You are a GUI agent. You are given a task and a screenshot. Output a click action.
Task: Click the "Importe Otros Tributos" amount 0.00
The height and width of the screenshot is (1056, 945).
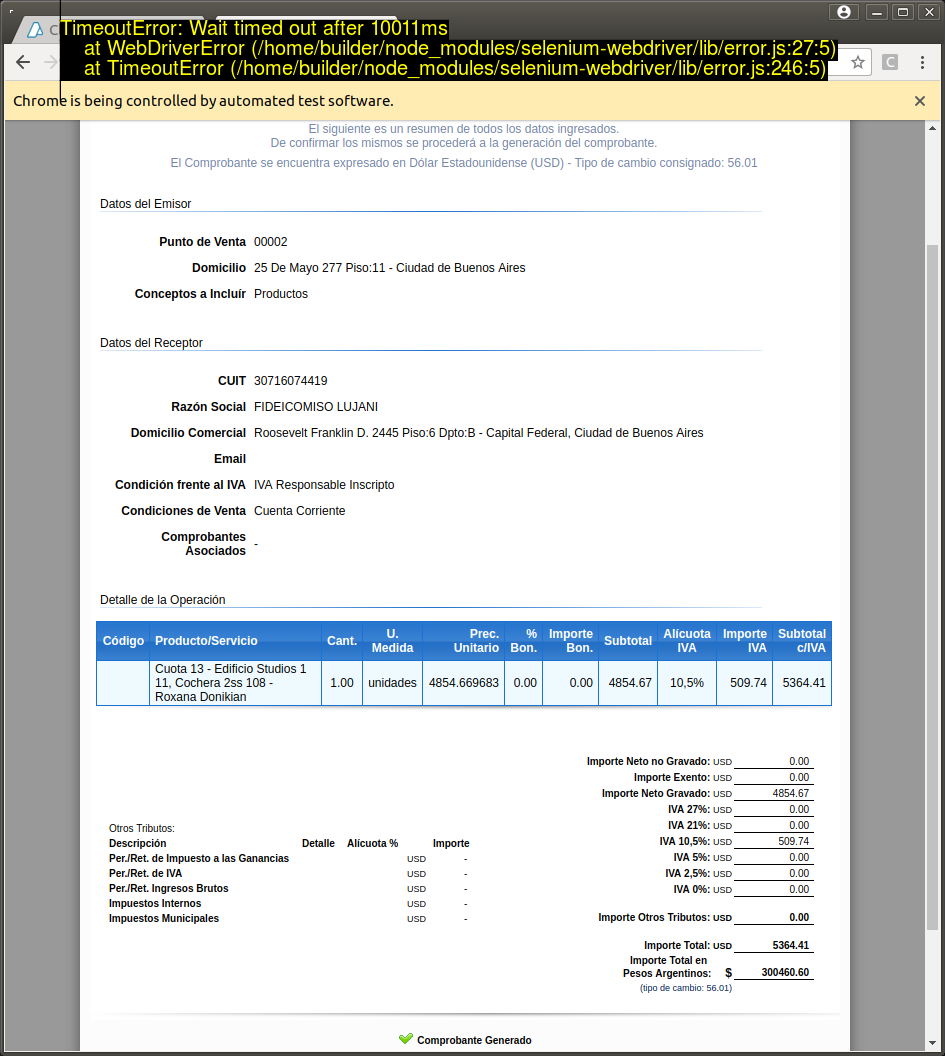(x=799, y=917)
